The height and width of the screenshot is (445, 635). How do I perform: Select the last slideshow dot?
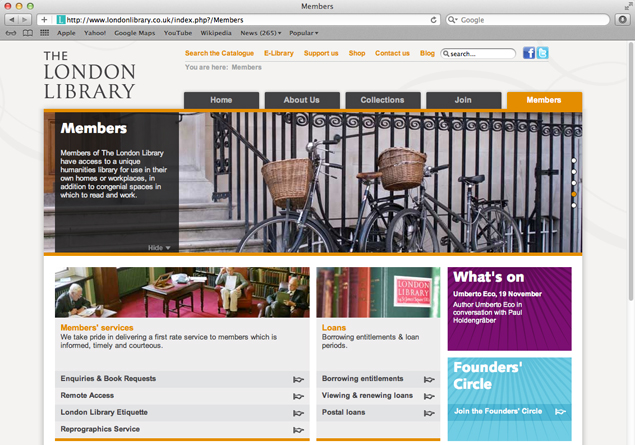pos(573,205)
